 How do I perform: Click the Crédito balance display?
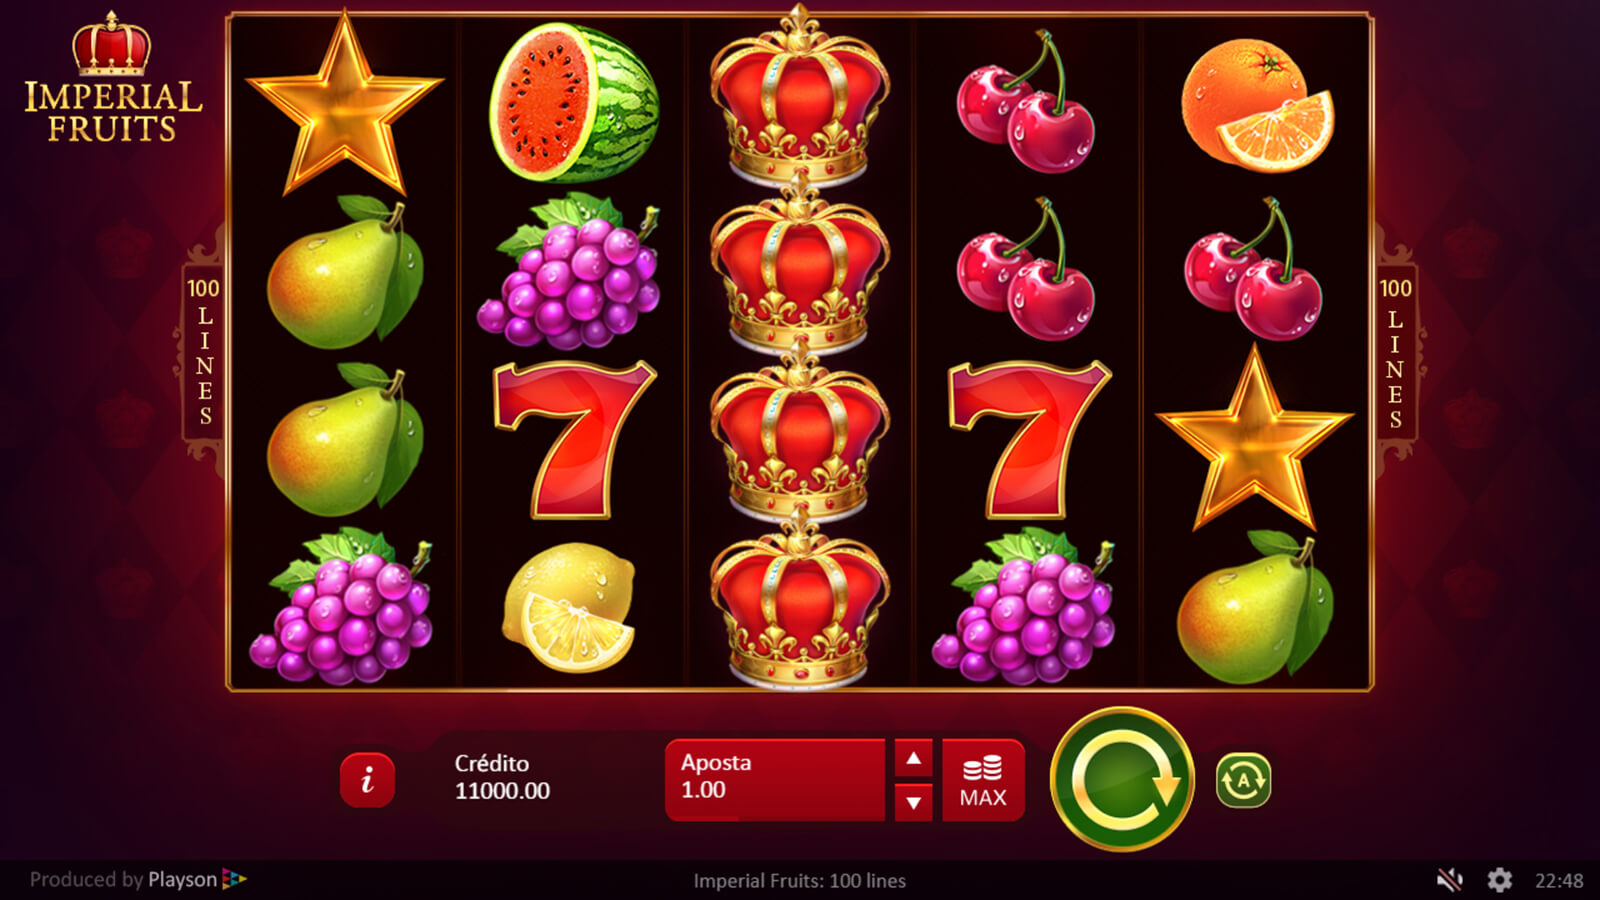(502, 777)
